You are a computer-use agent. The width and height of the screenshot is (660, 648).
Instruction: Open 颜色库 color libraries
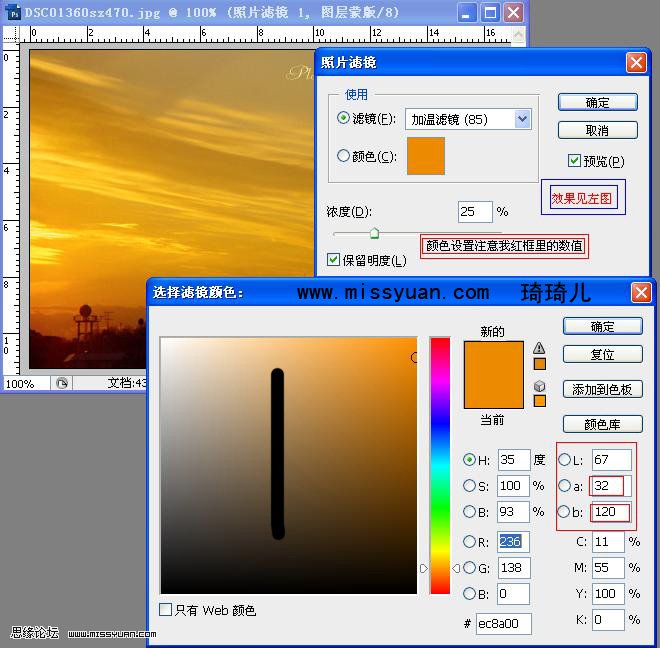[603, 424]
